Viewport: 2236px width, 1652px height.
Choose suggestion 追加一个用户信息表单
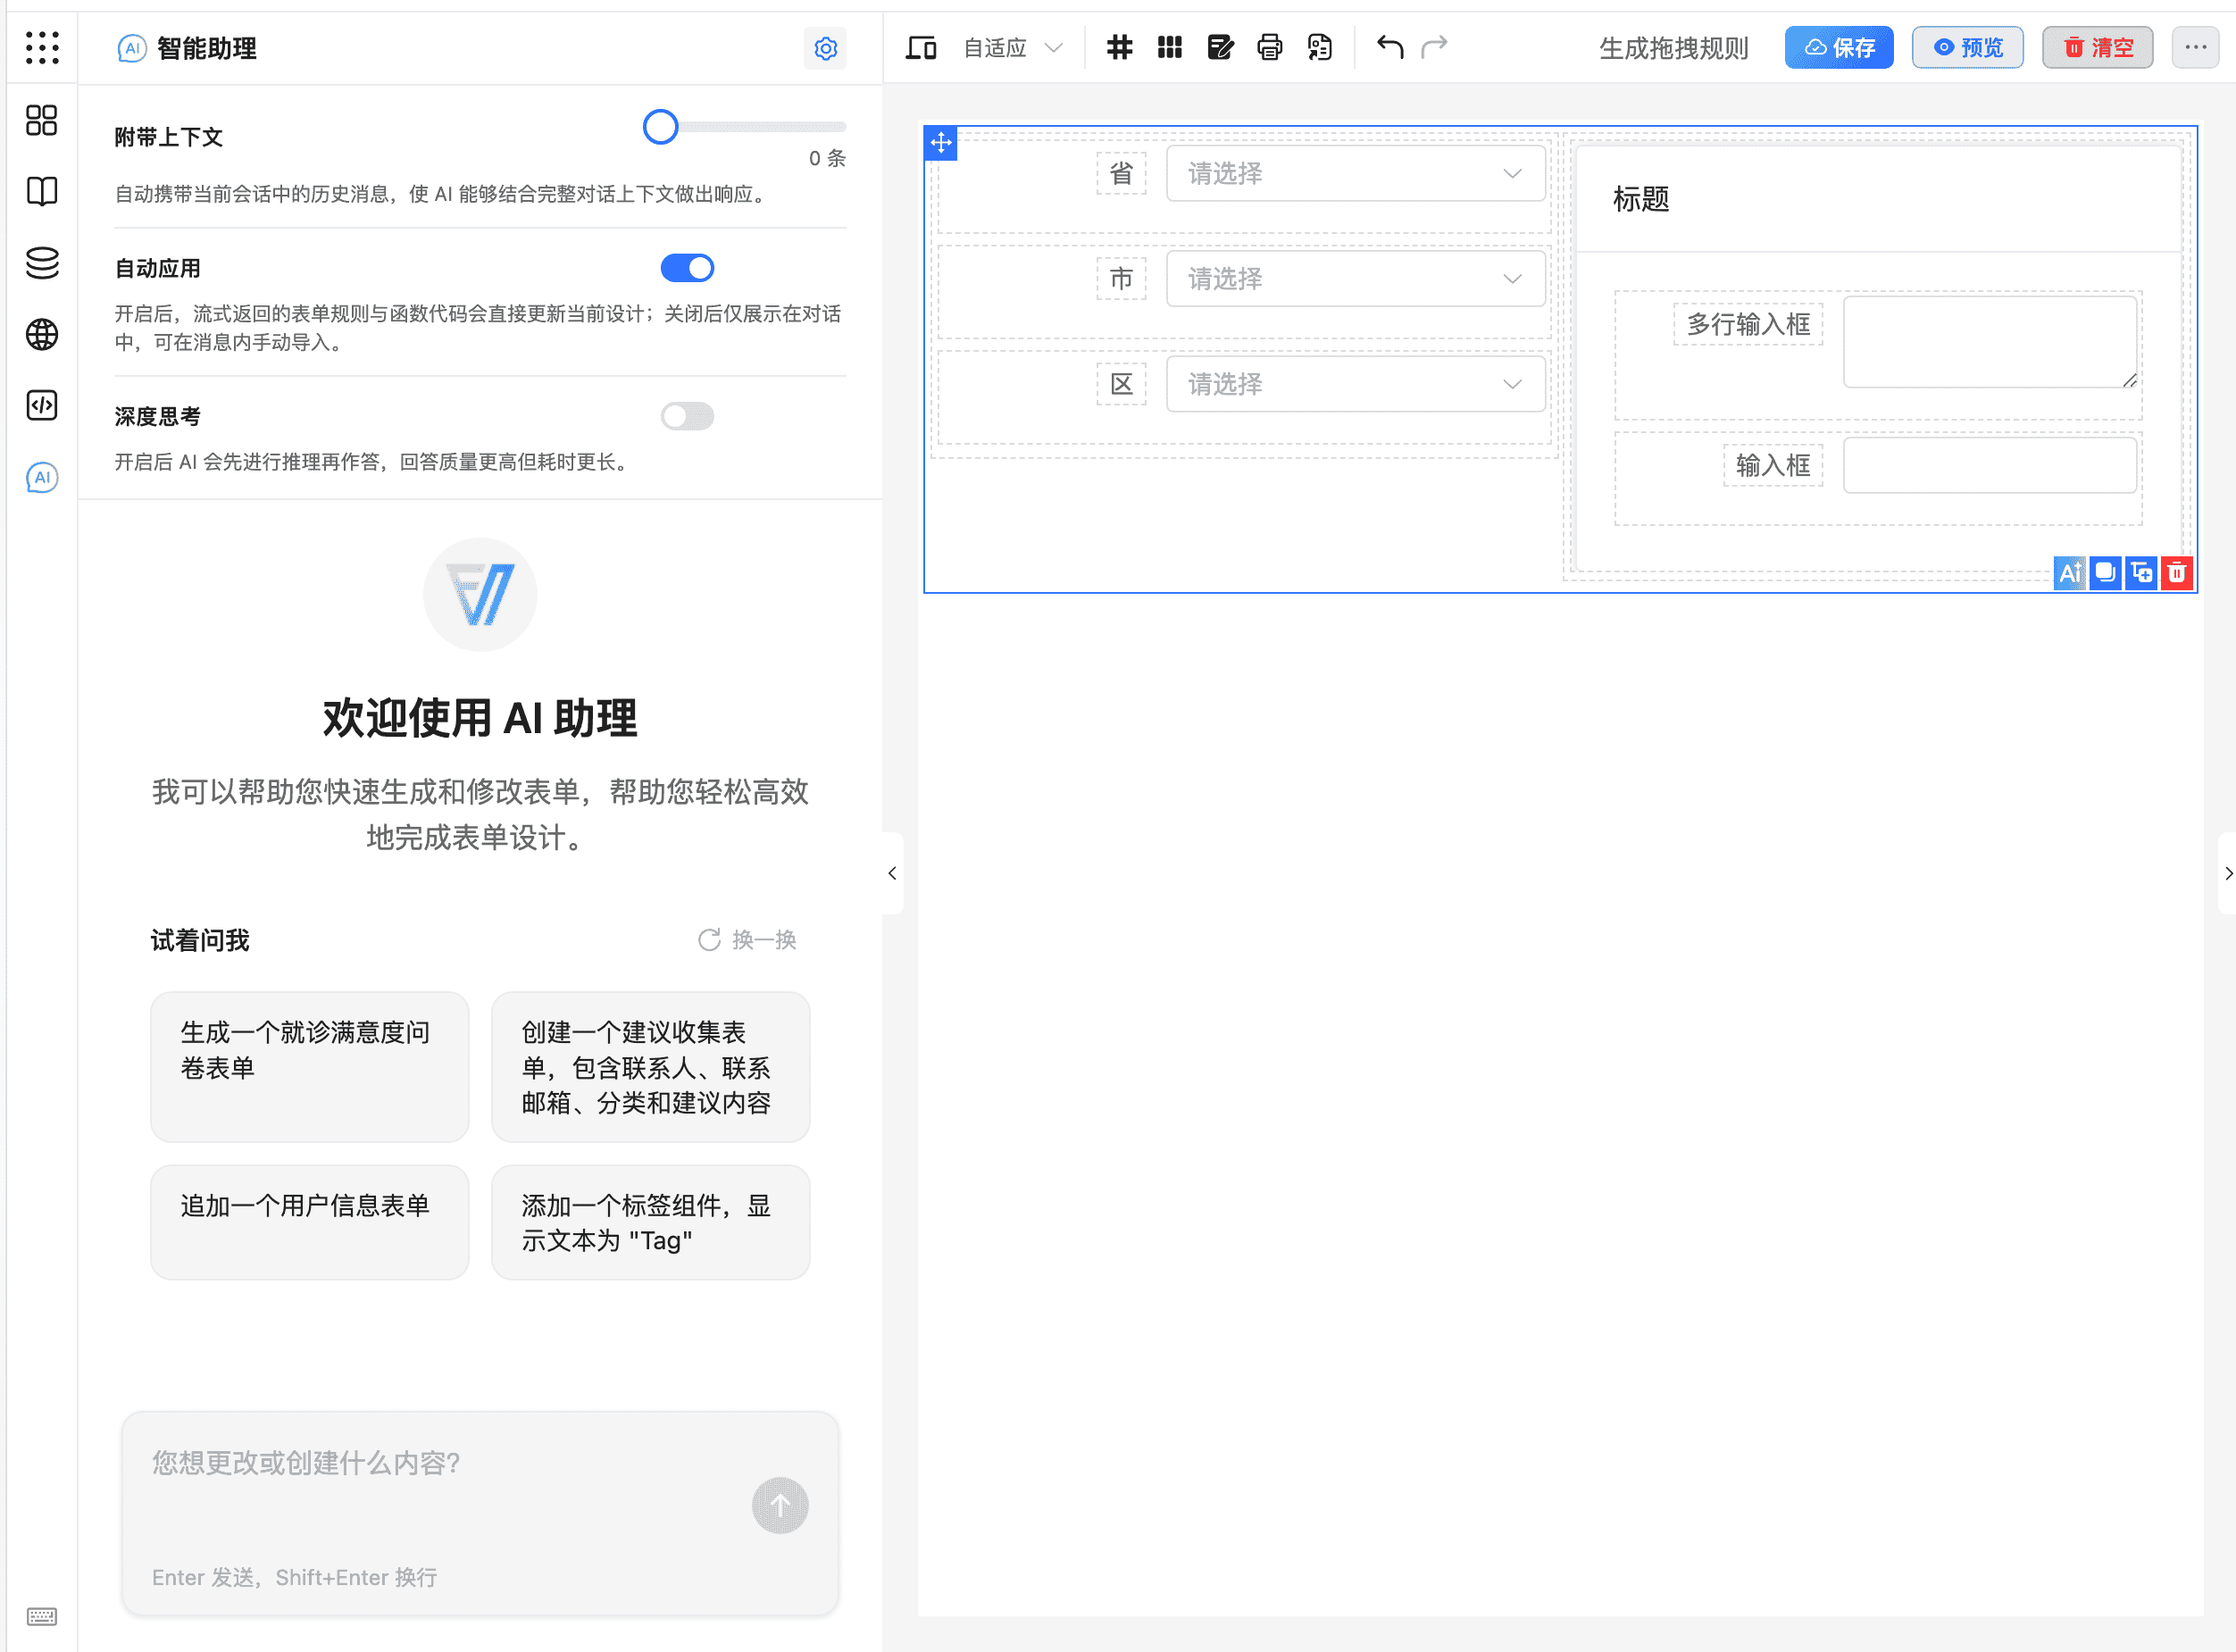(x=310, y=1222)
